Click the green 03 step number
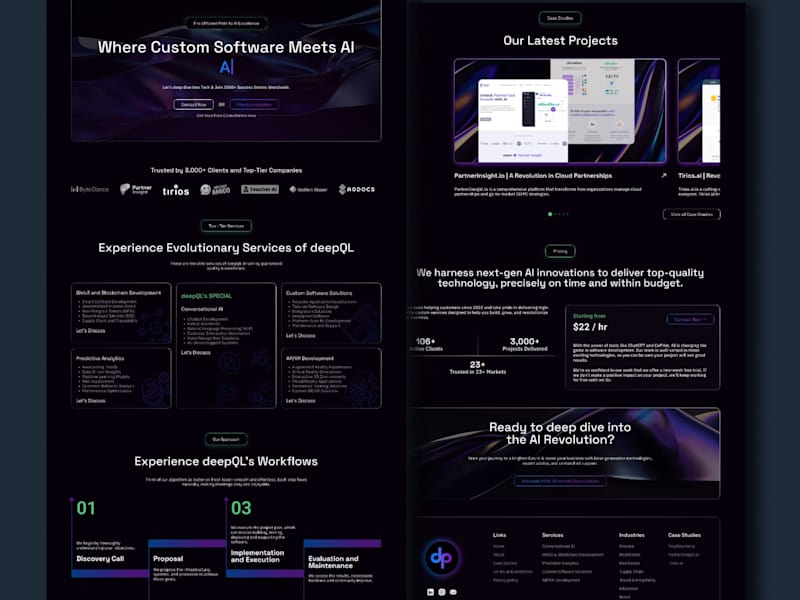 point(241,508)
